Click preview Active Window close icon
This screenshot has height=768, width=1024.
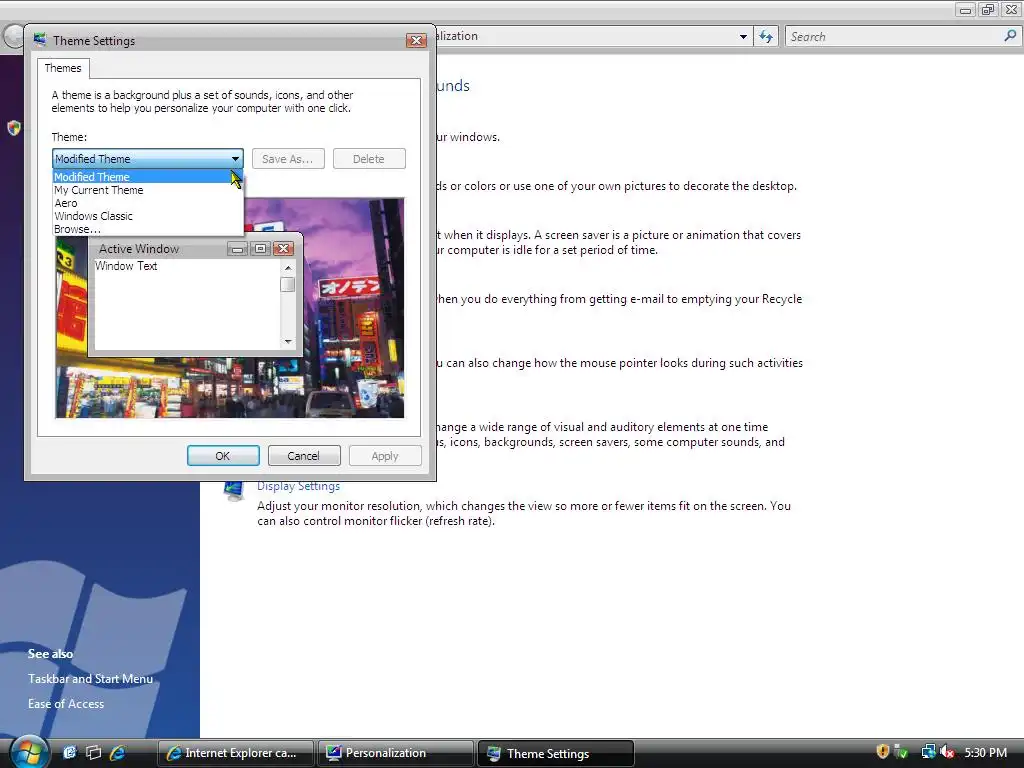pos(283,249)
